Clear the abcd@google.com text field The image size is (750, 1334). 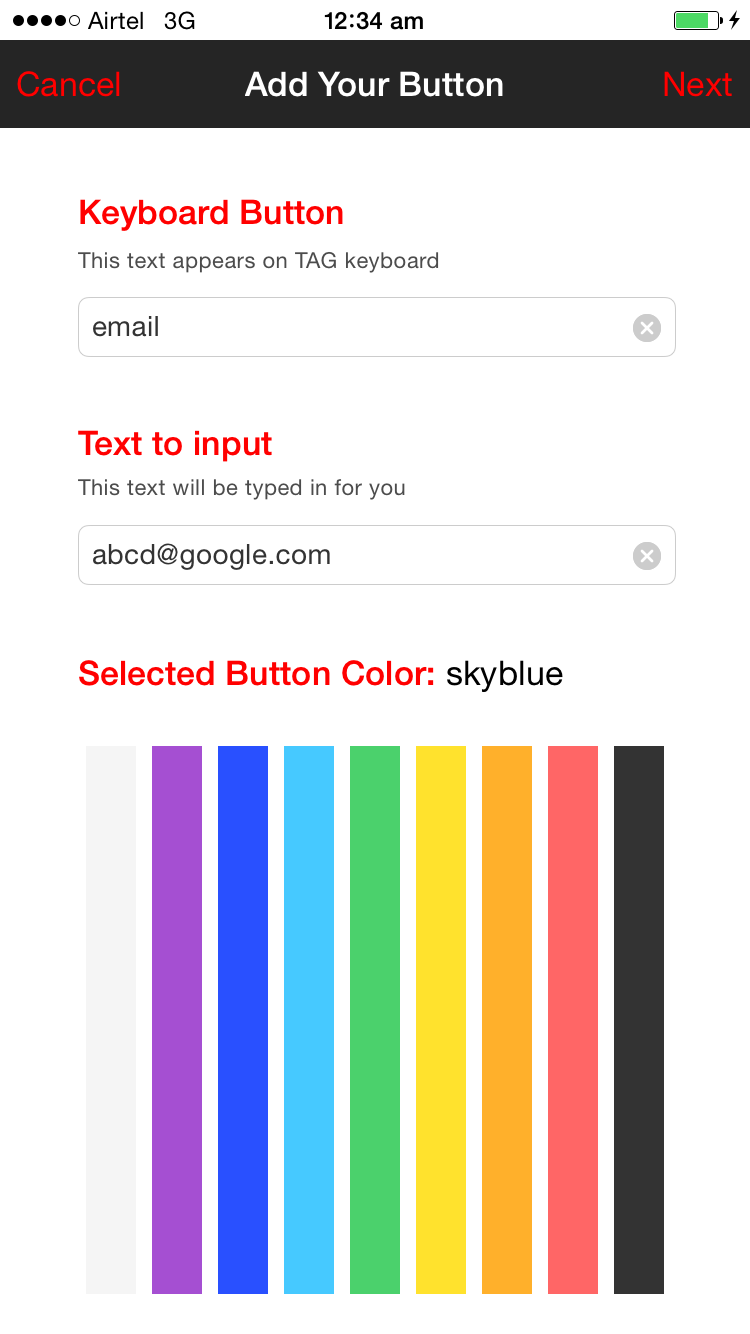647,556
